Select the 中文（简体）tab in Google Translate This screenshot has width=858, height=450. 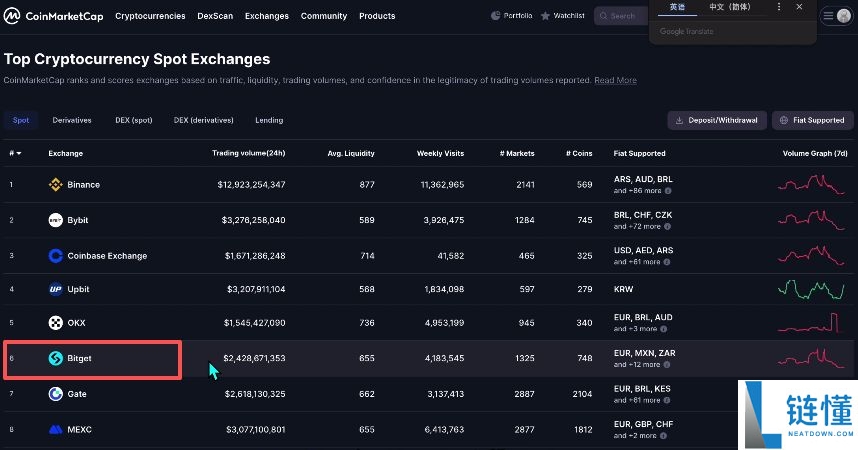(730, 7)
